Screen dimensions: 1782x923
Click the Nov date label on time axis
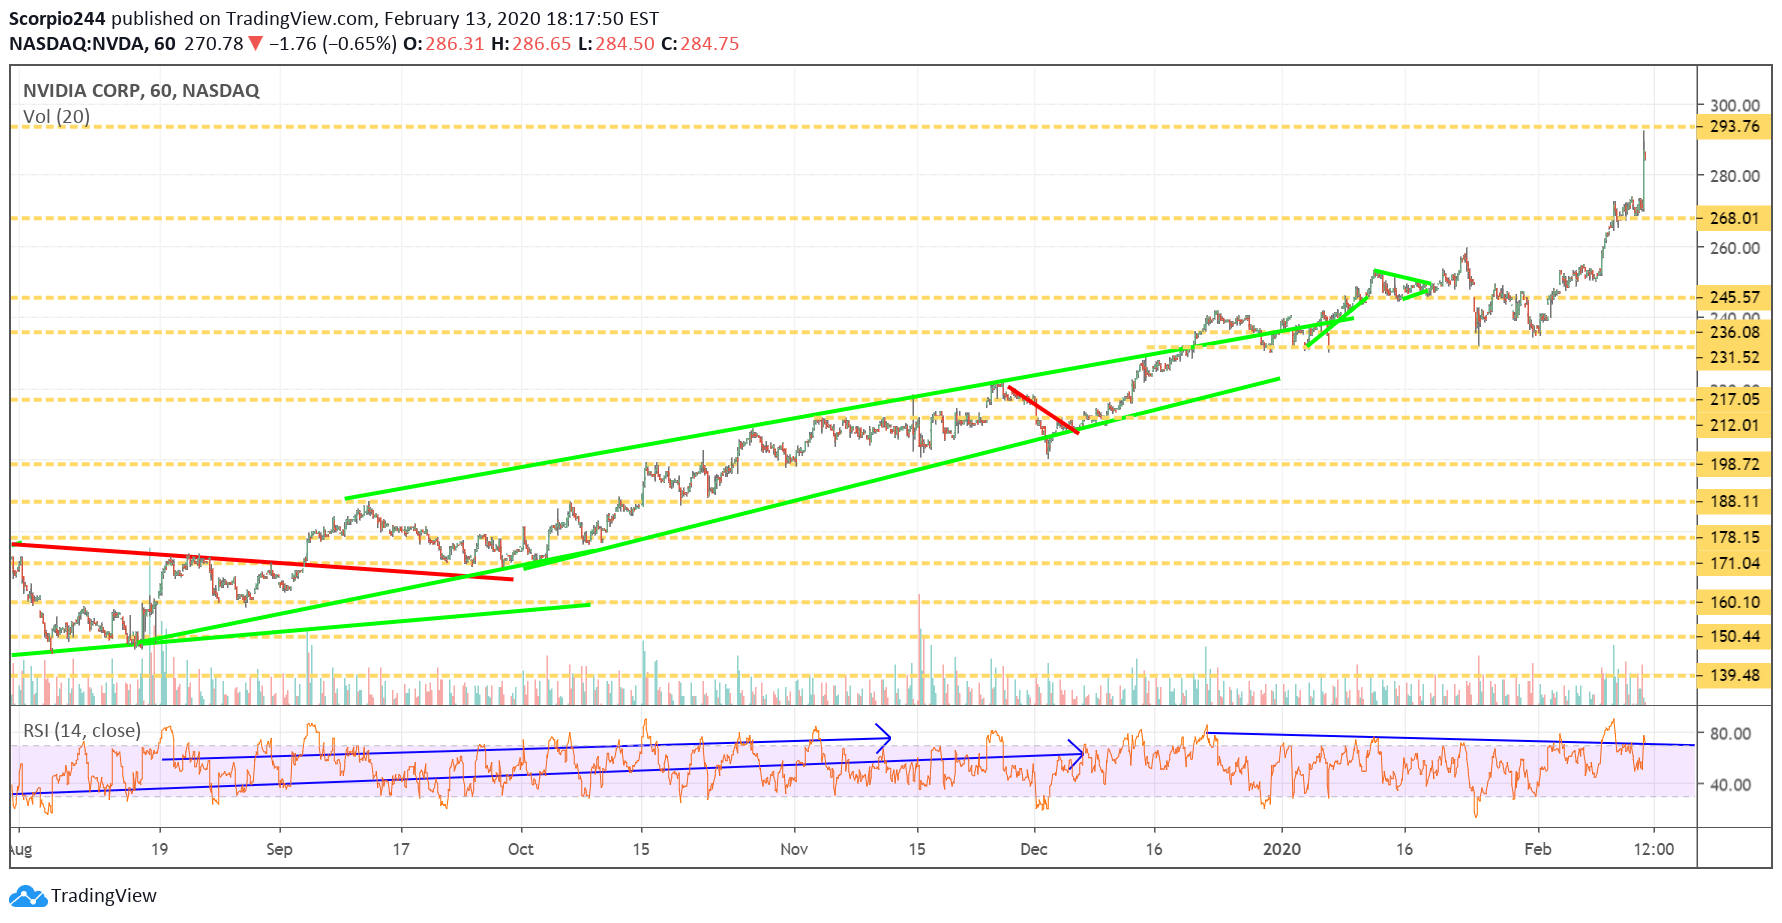pos(794,849)
